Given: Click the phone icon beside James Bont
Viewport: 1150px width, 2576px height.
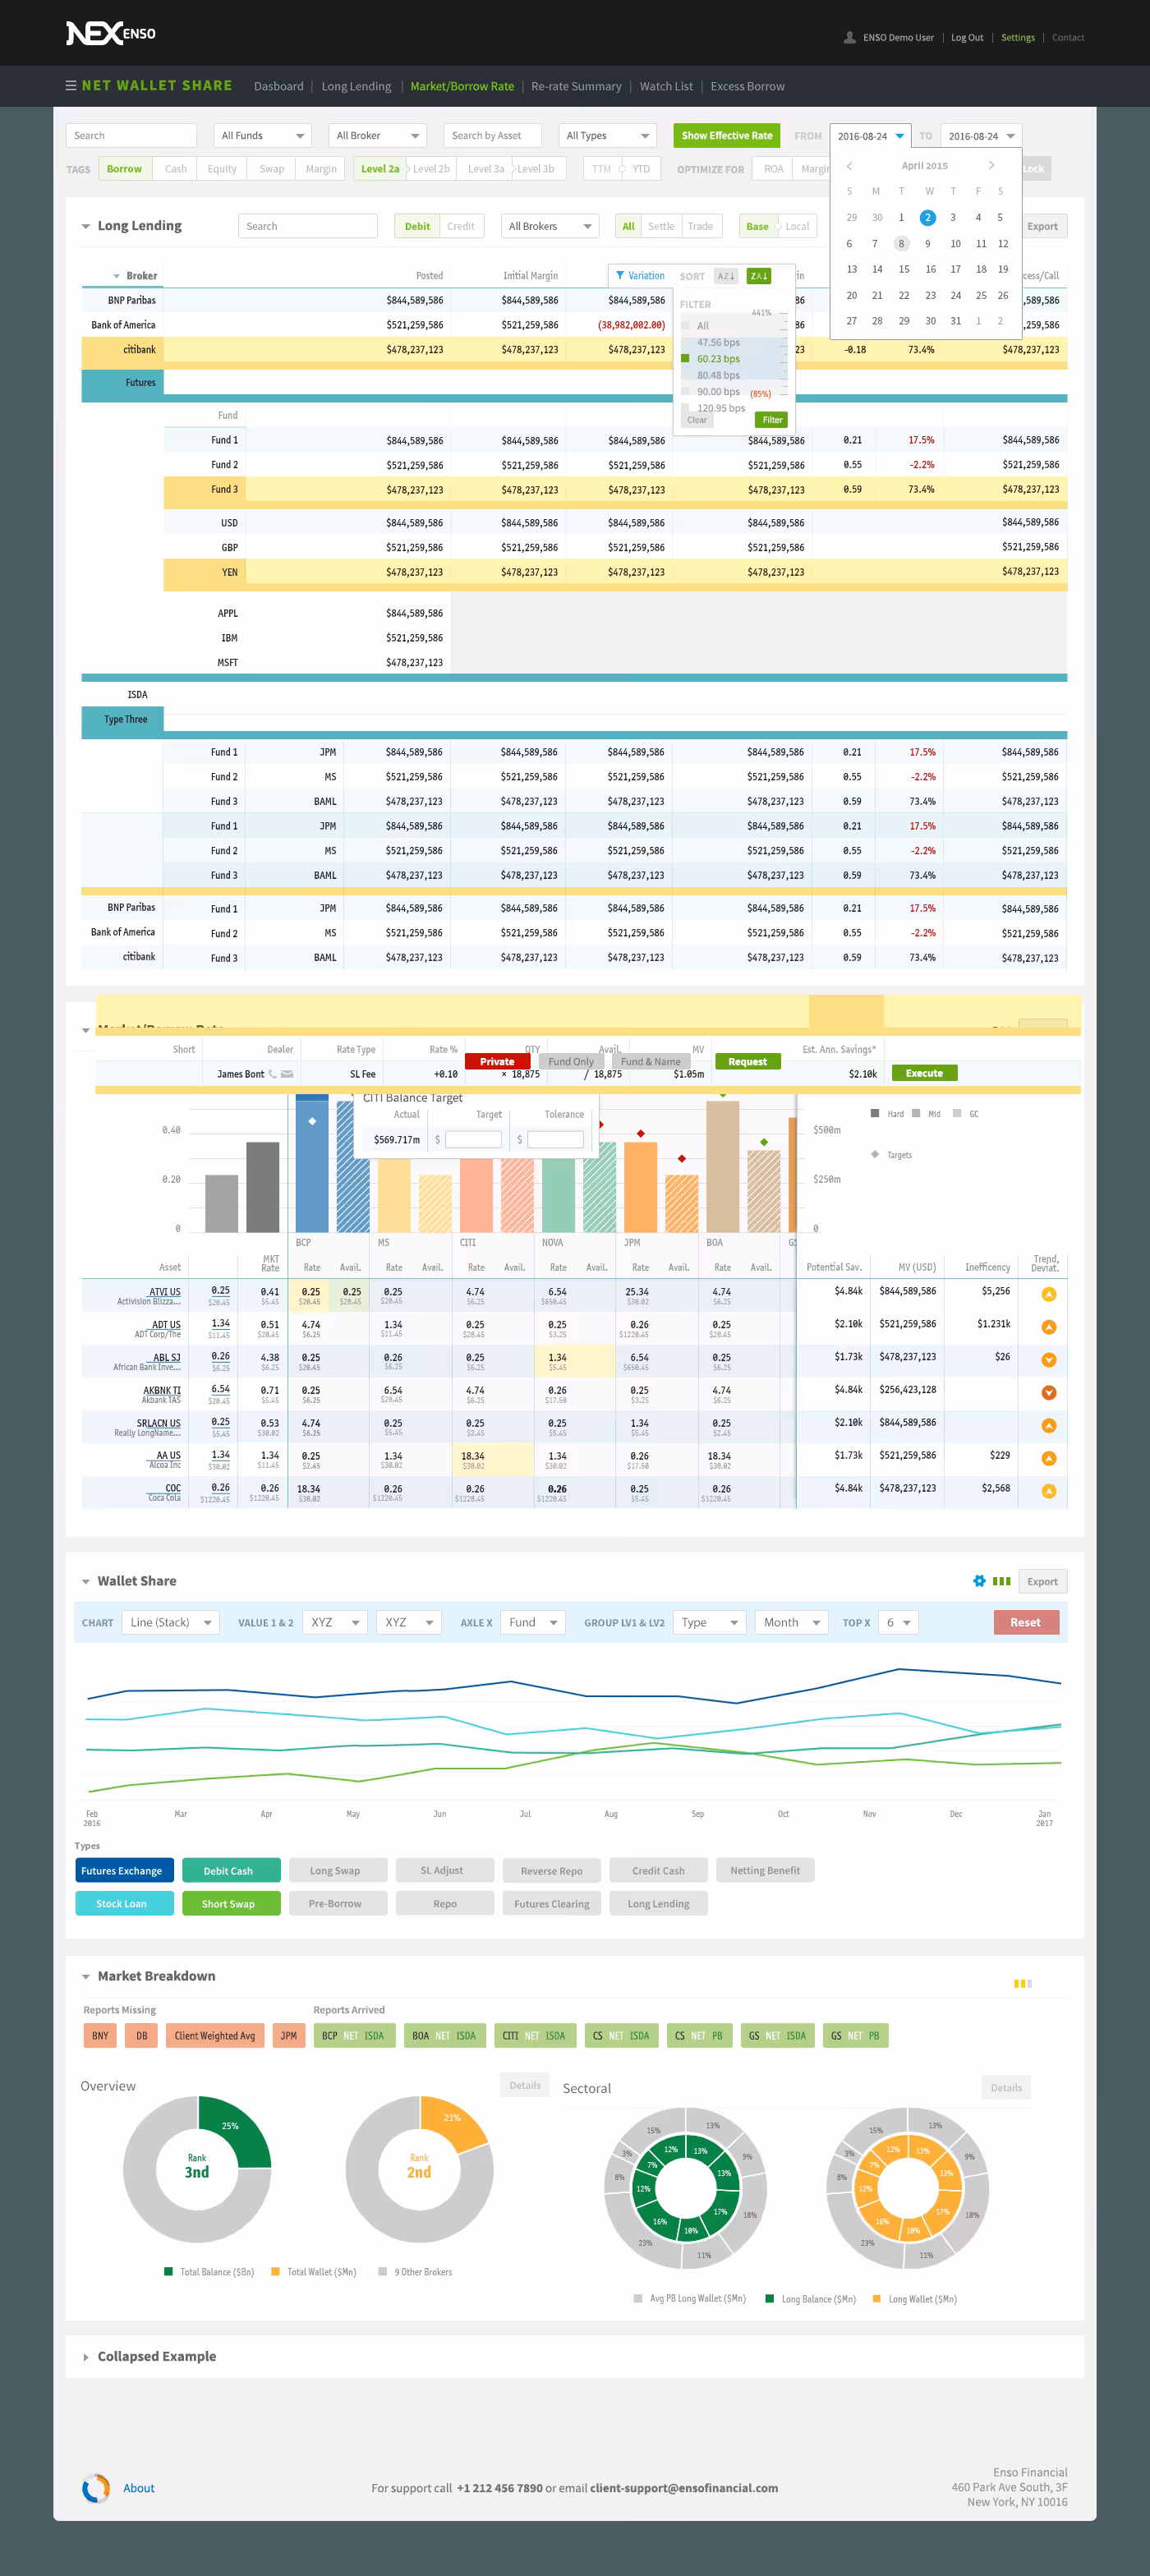Looking at the screenshot, I should [x=272, y=1074].
